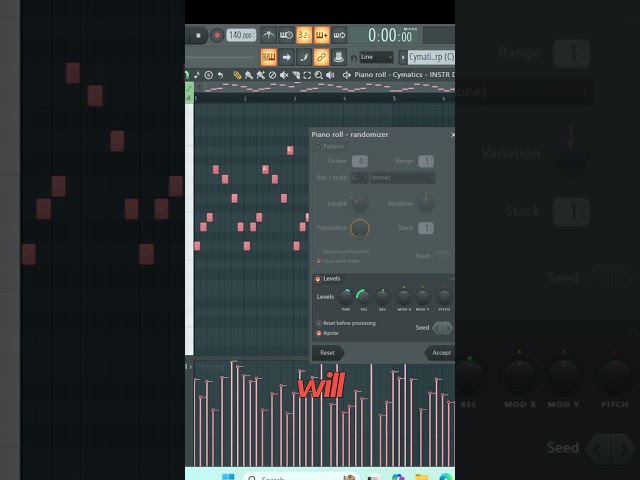Click the circled record-style icon in piano roll toolbar
The height and width of the screenshot is (480, 640).
209,75
